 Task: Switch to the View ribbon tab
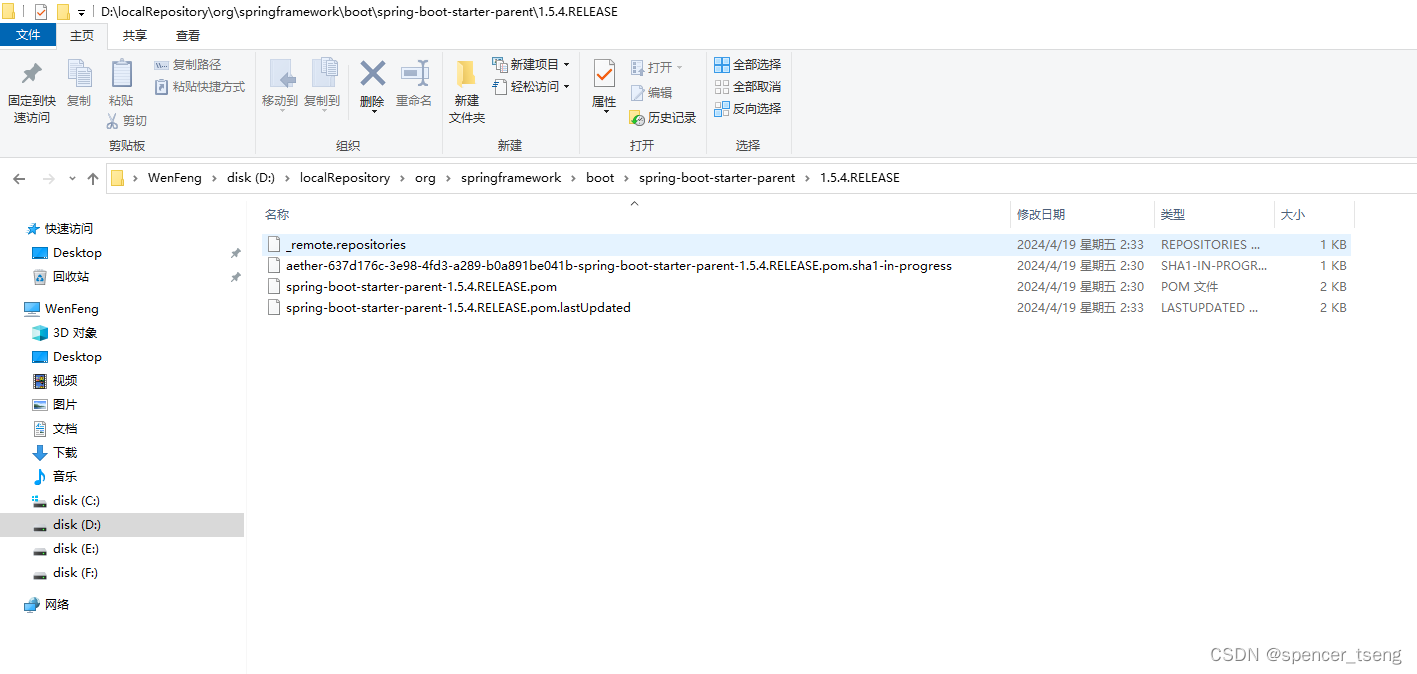pyautogui.click(x=188, y=35)
